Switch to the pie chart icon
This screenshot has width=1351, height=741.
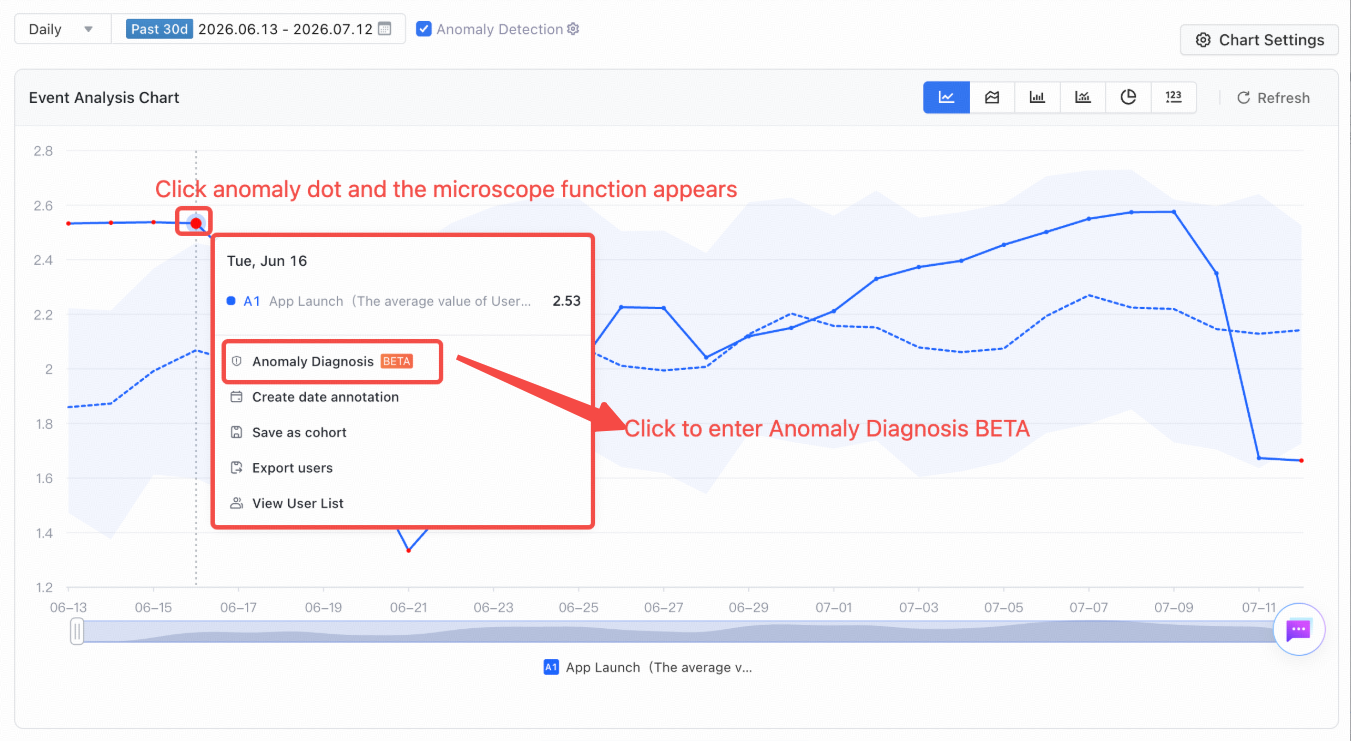(1128, 97)
